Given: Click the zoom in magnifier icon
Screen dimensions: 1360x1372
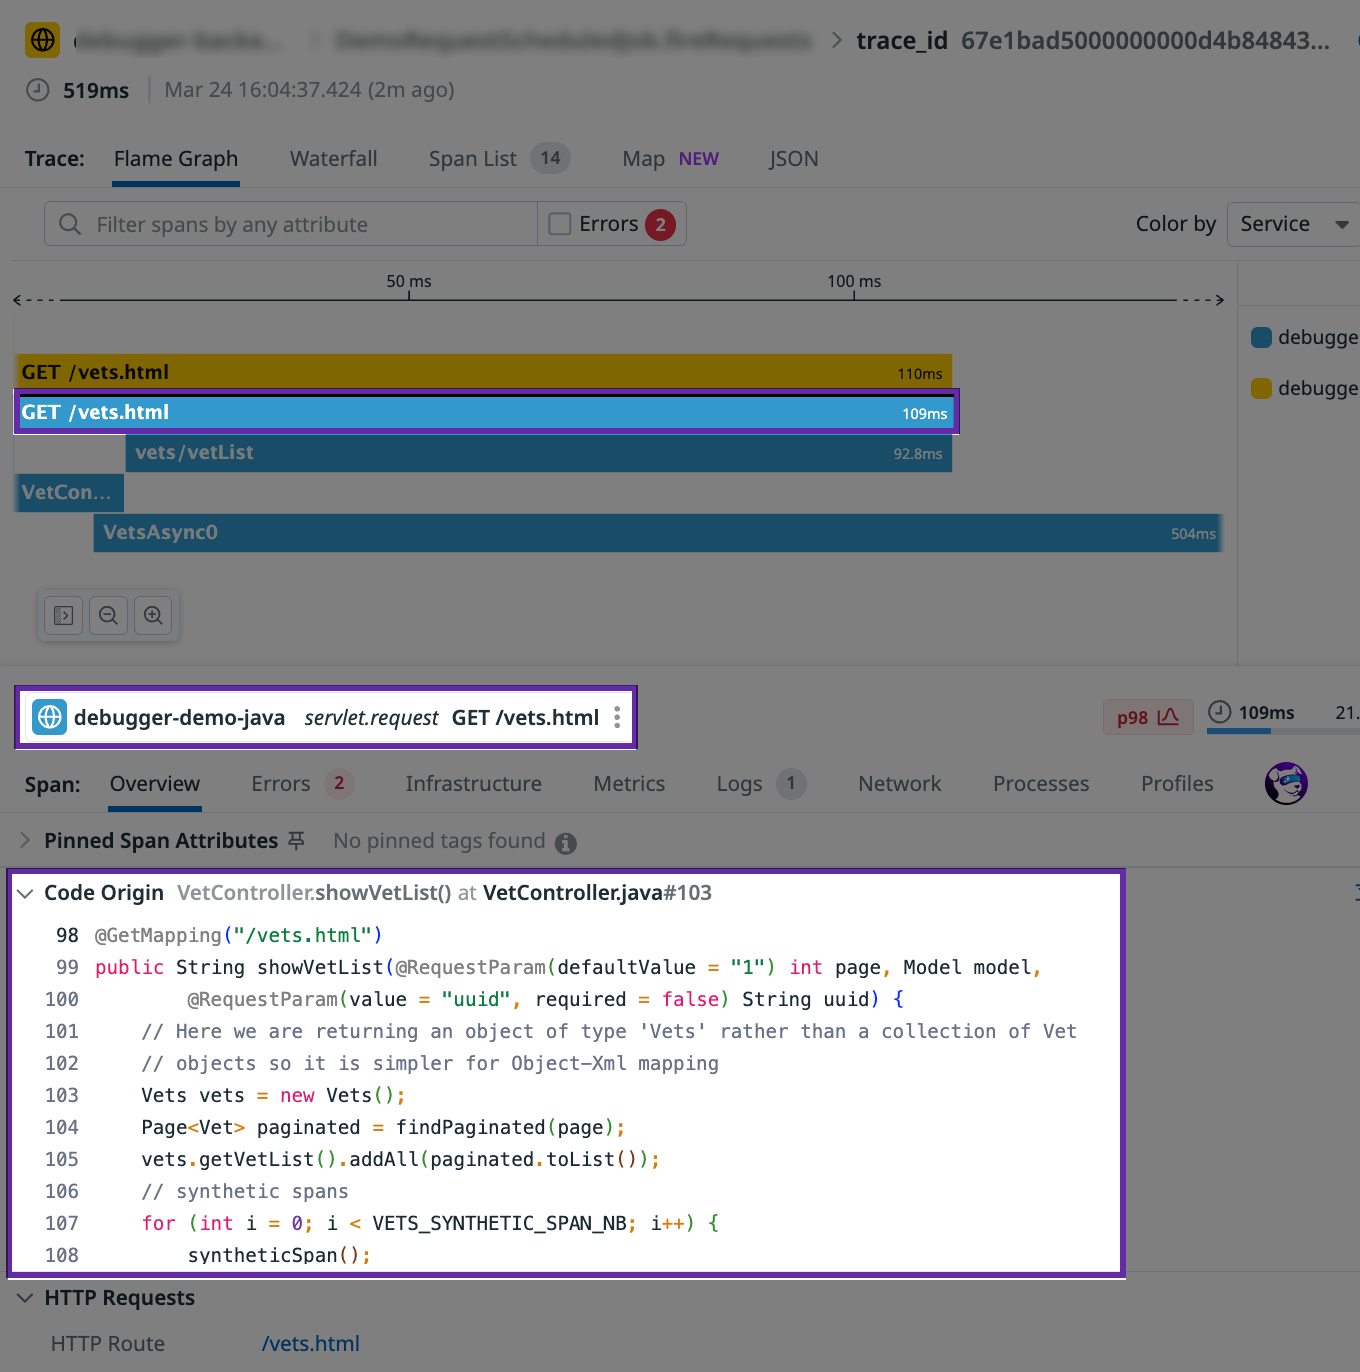Looking at the screenshot, I should click(153, 615).
